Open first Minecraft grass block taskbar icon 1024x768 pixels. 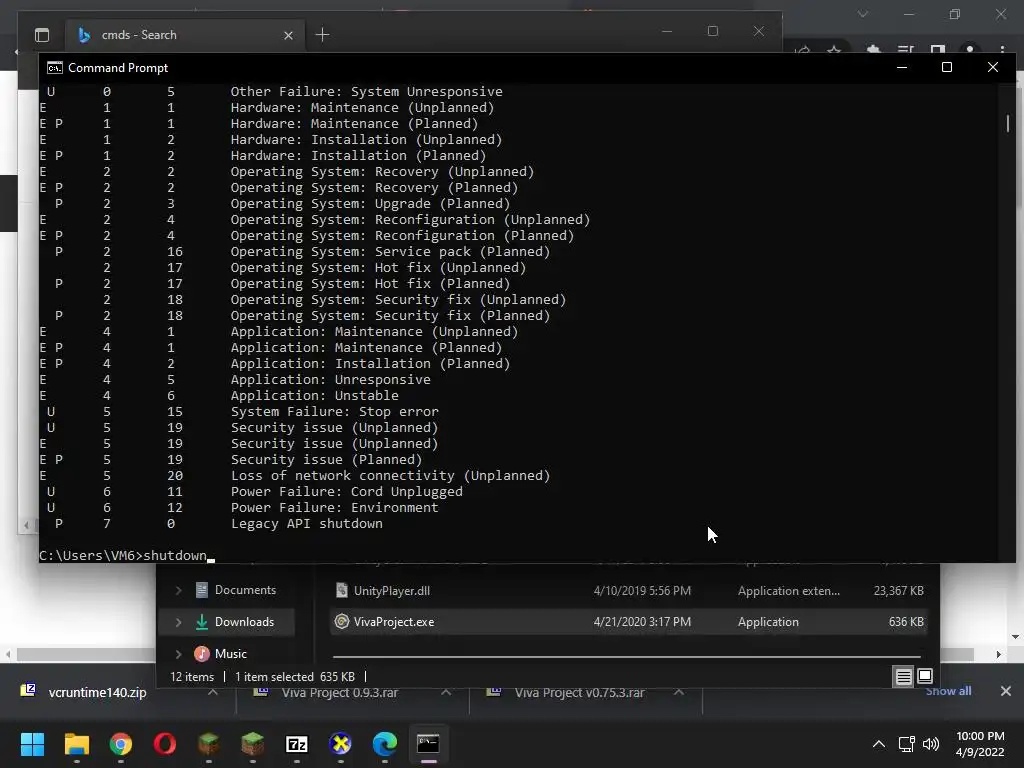tap(209, 744)
